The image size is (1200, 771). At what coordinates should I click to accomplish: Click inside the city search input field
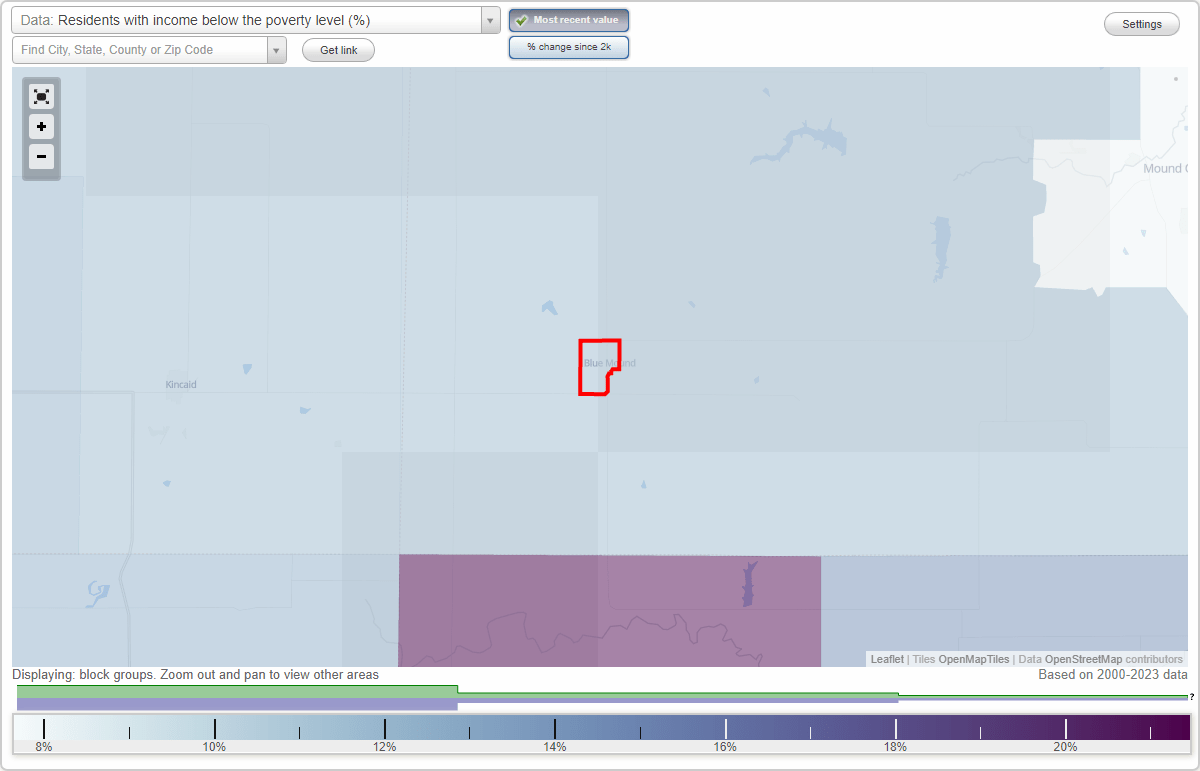coord(140,49)
